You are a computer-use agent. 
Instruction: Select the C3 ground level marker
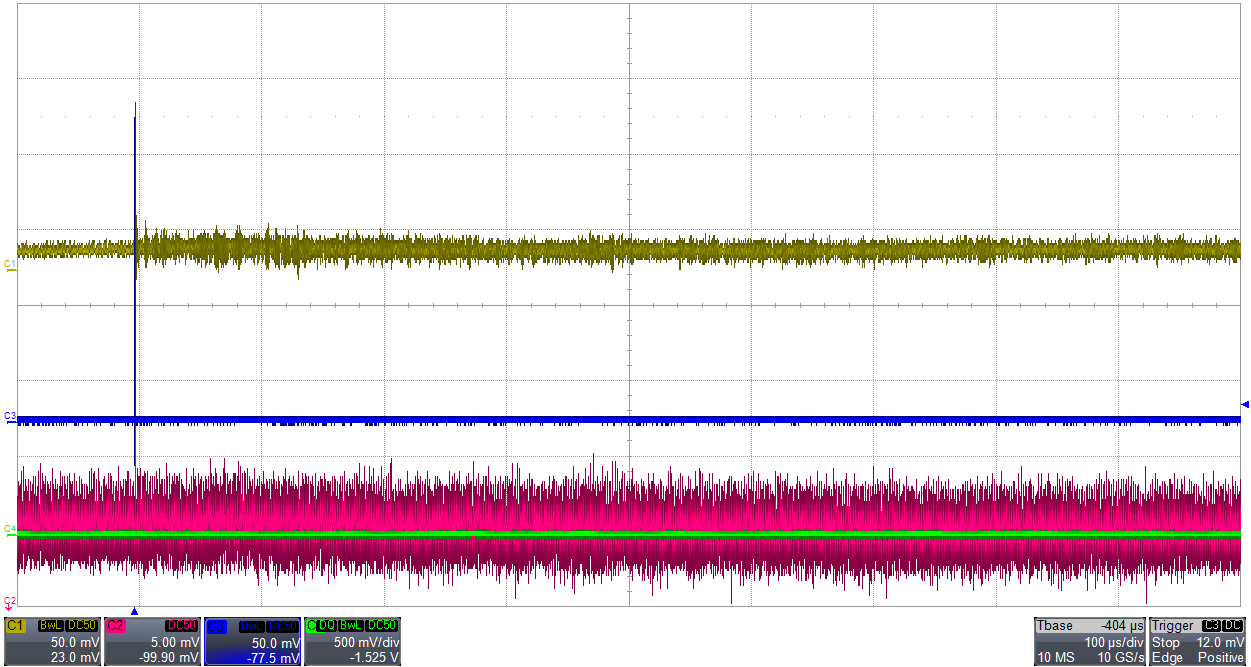click(x=10, y=416)
